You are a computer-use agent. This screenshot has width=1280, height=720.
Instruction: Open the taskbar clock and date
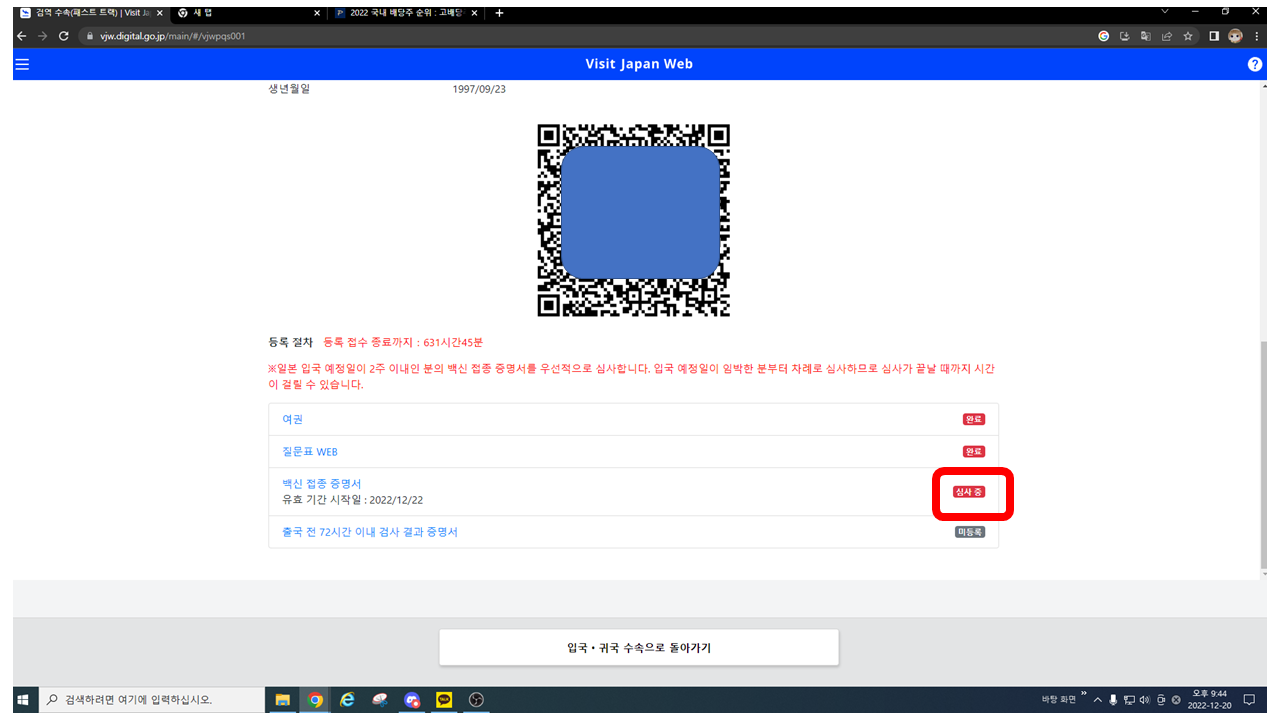[x=1209, y=700]
